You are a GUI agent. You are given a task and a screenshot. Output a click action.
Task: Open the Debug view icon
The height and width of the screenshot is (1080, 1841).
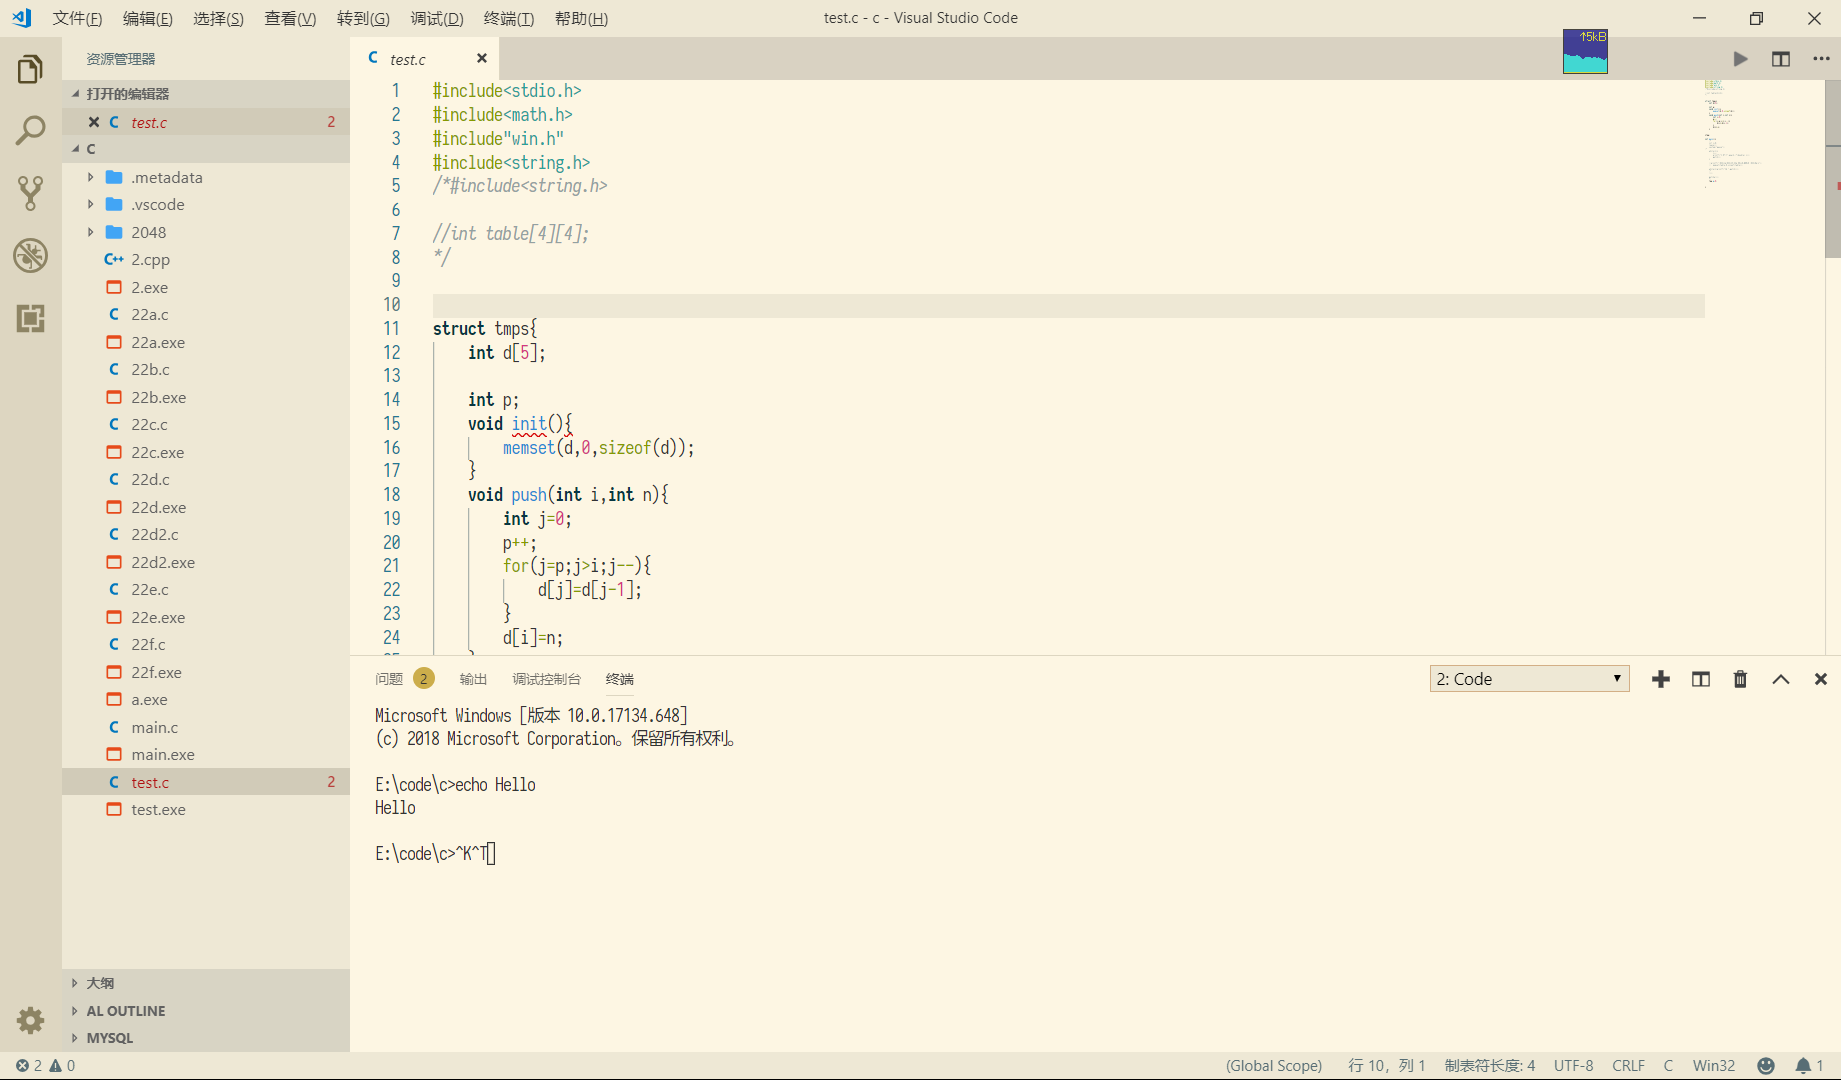30,256
